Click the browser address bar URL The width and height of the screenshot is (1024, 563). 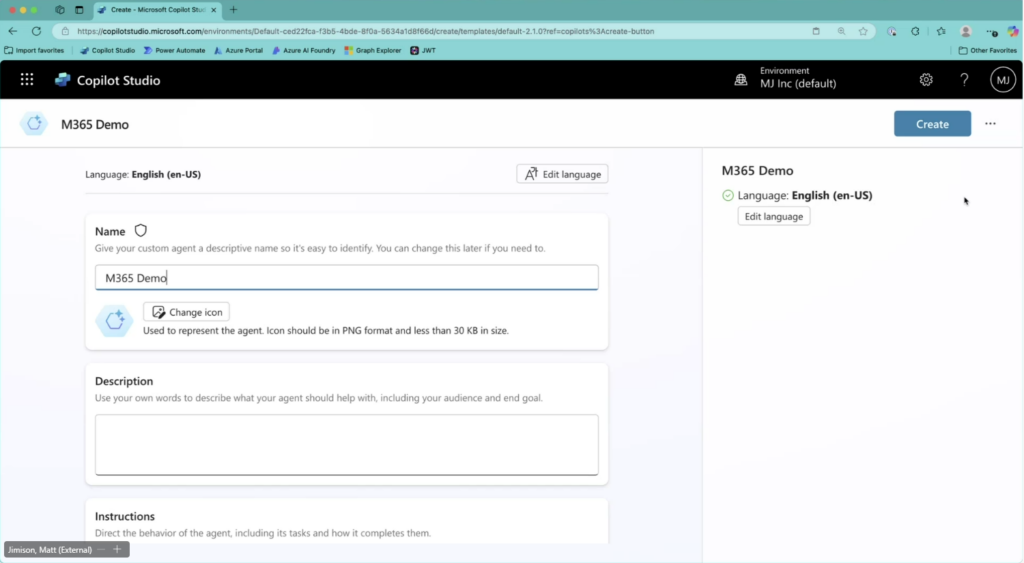click(365, 31)
